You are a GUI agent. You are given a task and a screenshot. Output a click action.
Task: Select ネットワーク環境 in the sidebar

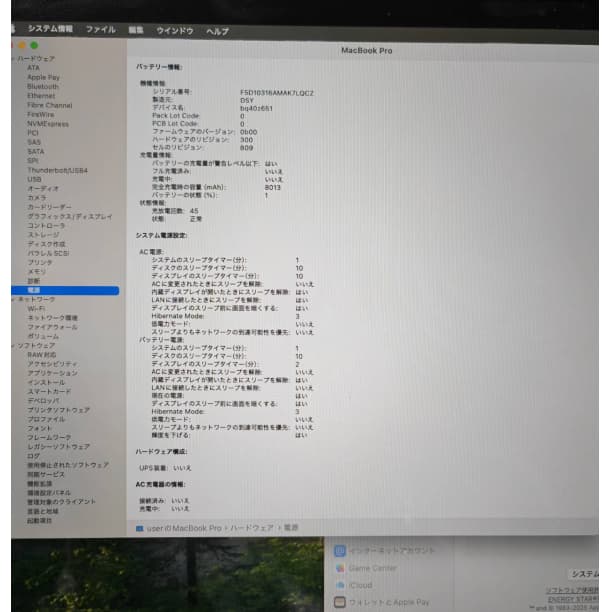(x=53, y=318)
